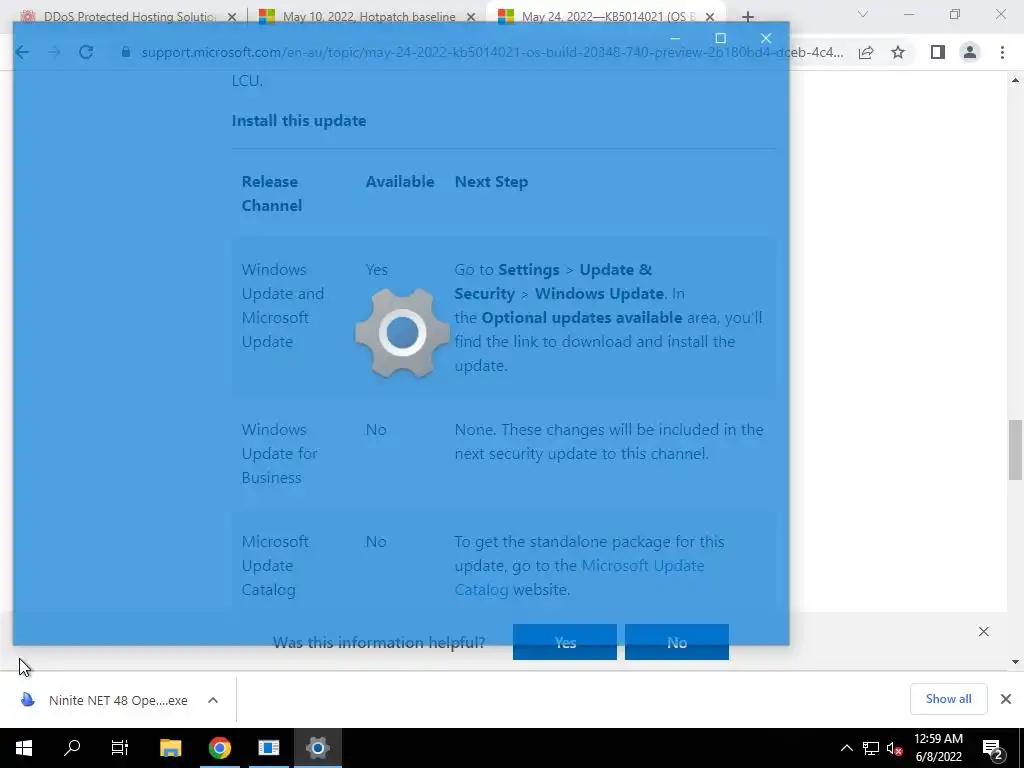Screen dimensions: 1024x768
Task: Bookmark this page with the star icon
Action: pyautogui.click(x=898, y=52)
